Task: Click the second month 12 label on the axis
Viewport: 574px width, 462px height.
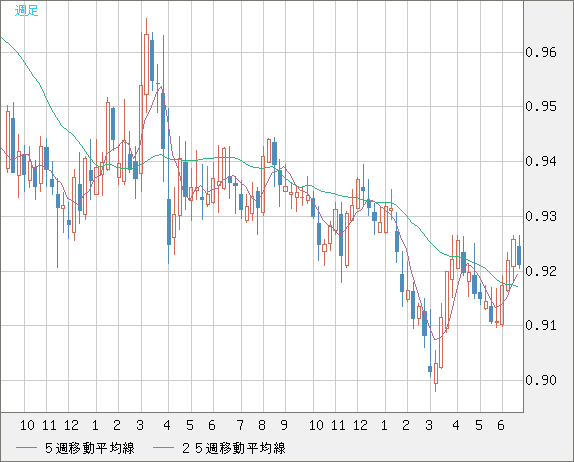Action: coord(360,425)
